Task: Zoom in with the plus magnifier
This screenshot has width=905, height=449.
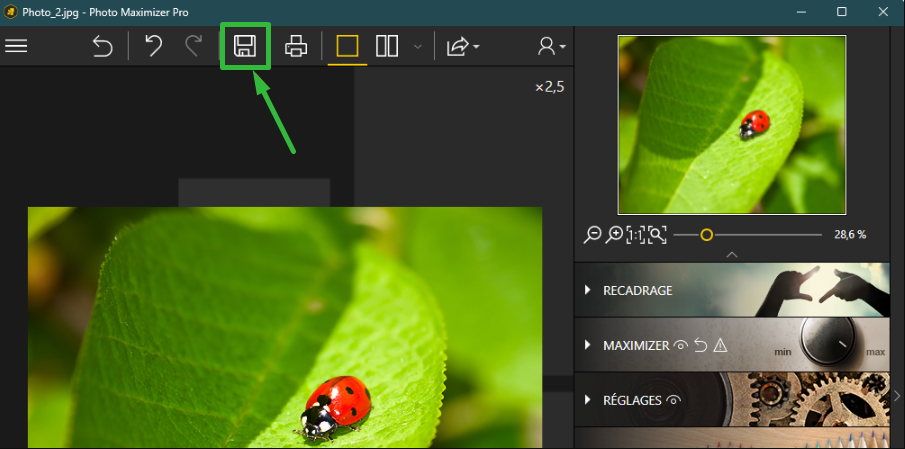Action: coord(614,235)
